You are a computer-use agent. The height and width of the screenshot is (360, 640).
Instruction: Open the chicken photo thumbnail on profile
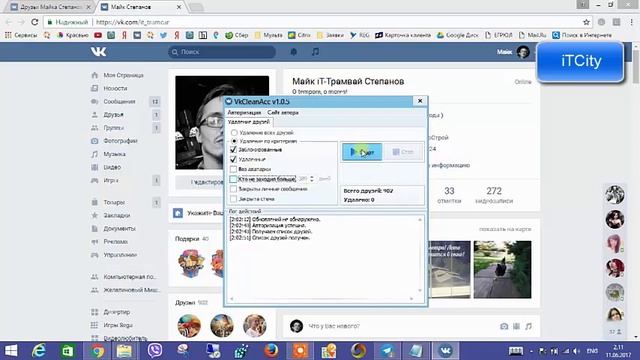(502, 269)
